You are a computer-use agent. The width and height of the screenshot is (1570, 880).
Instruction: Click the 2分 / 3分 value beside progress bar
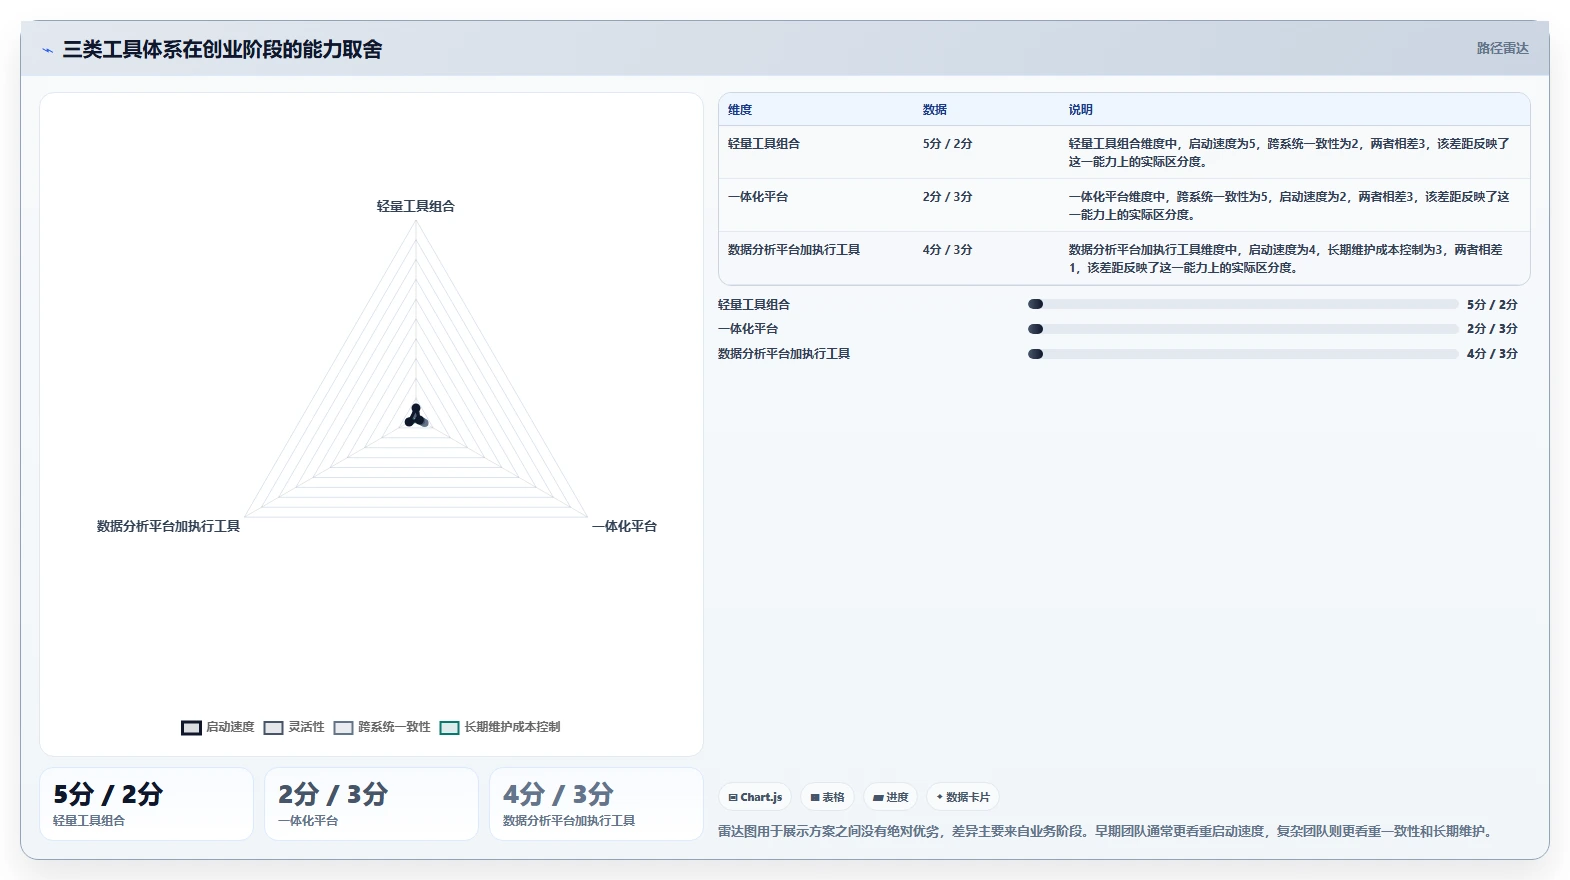pos(1492,329)
